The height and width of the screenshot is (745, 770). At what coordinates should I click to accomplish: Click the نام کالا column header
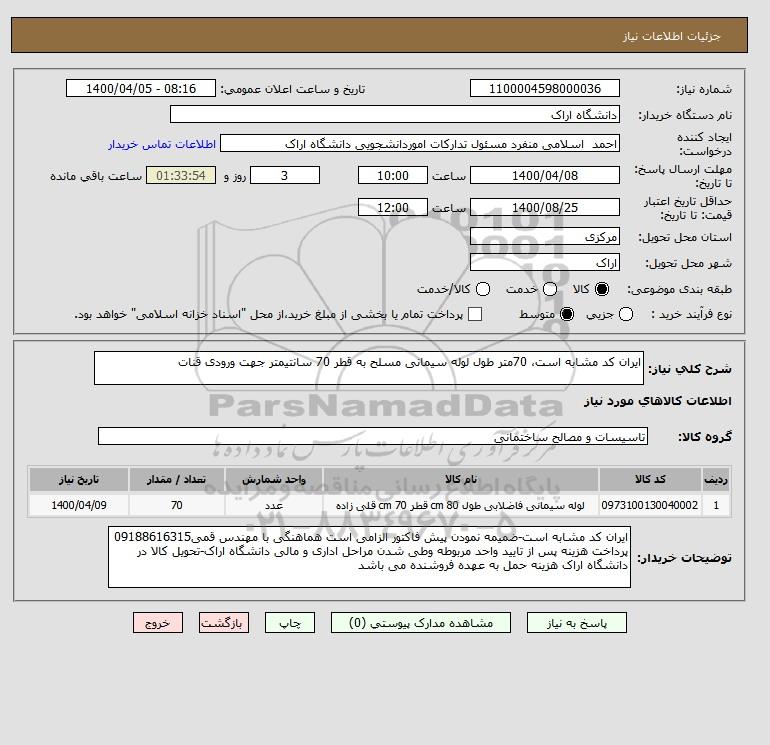pyautogui.click(x=461, y=479)
